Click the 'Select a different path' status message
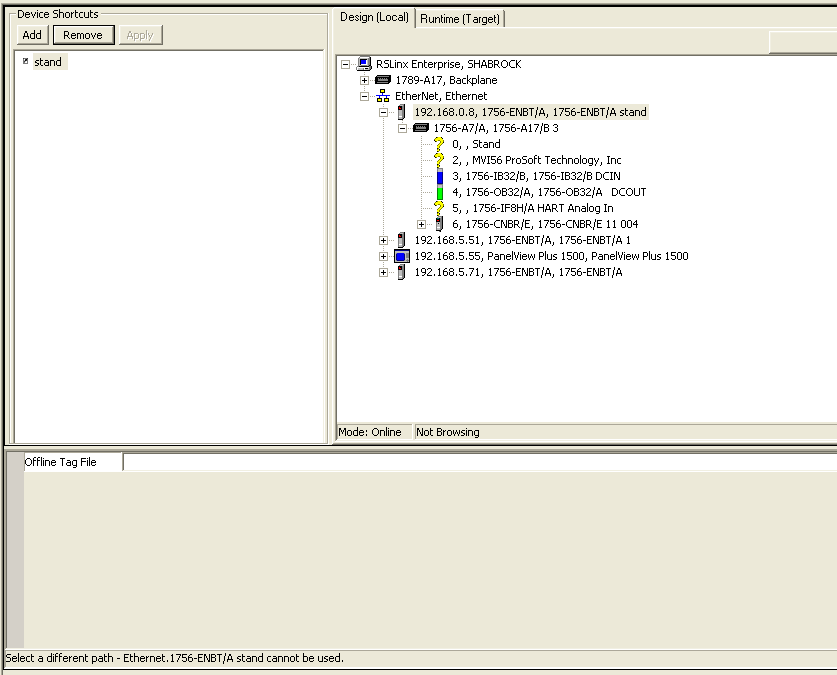 [x=175, y=658]
